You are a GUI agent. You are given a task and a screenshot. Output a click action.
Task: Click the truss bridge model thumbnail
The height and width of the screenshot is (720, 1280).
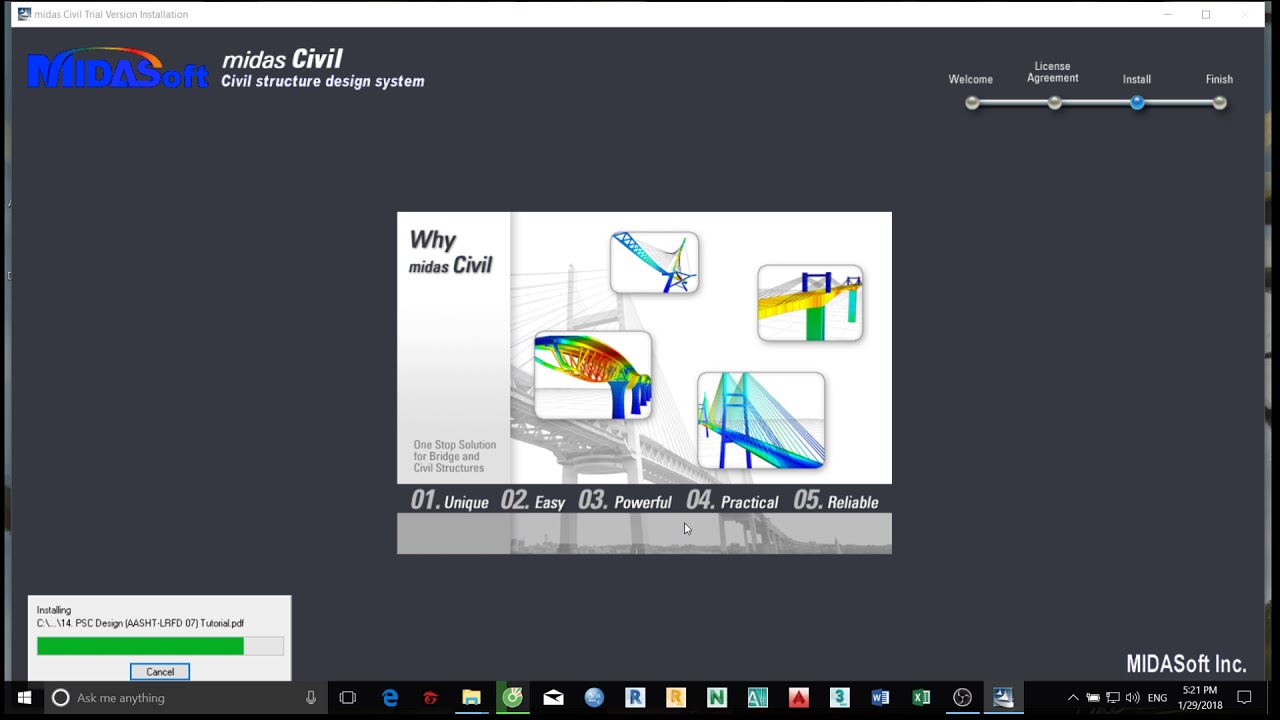654,263
